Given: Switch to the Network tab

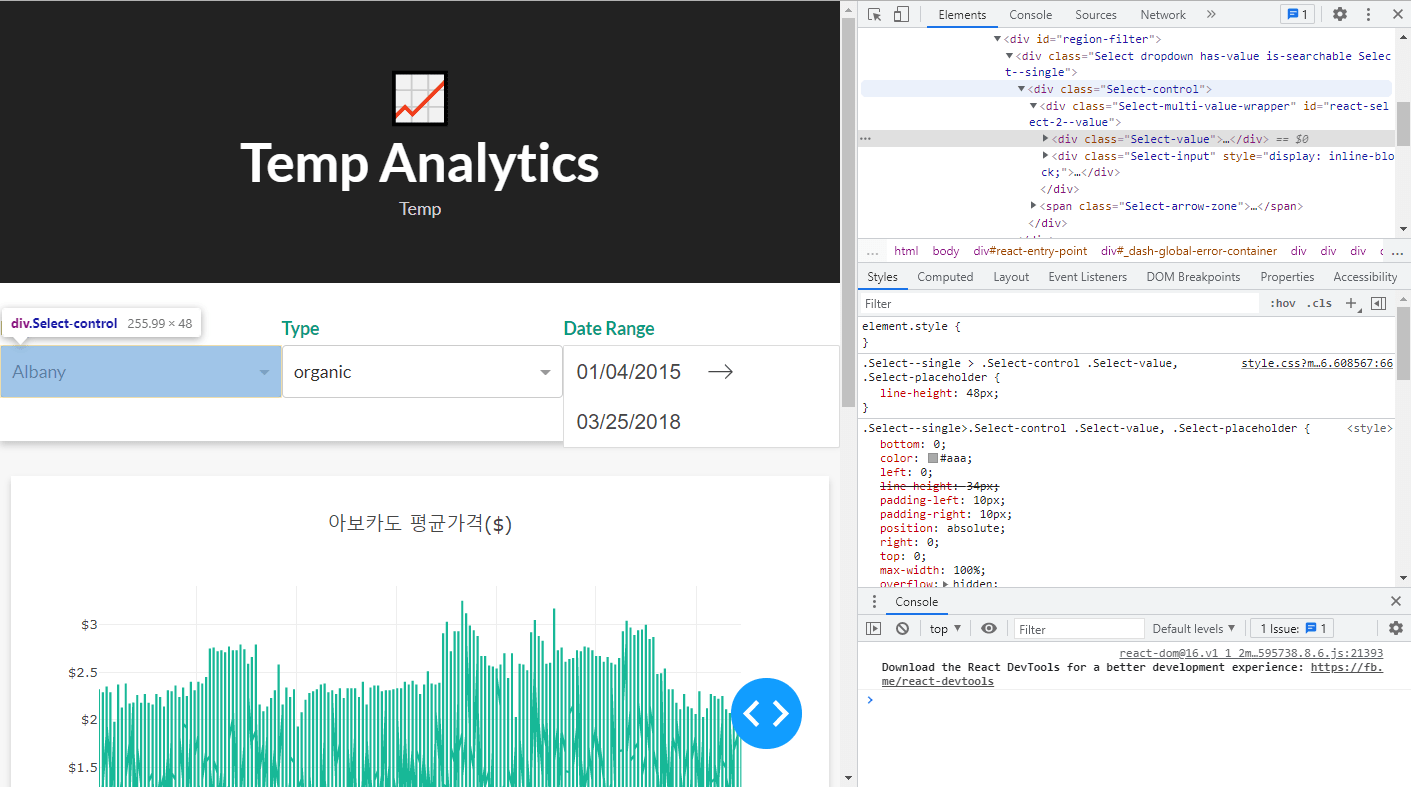Looking at the screenshot, I should [1162, 14].
